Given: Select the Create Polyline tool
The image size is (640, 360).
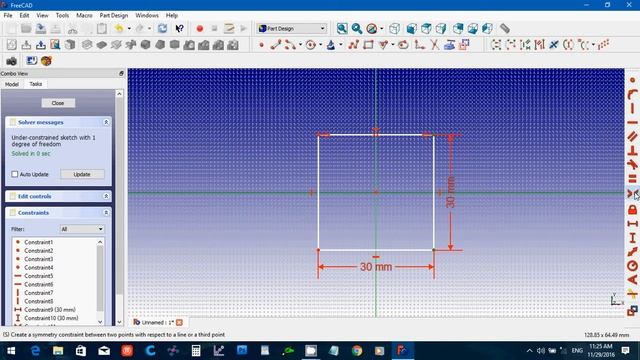Looking at the screenshot, I should [x=353, y=45].
